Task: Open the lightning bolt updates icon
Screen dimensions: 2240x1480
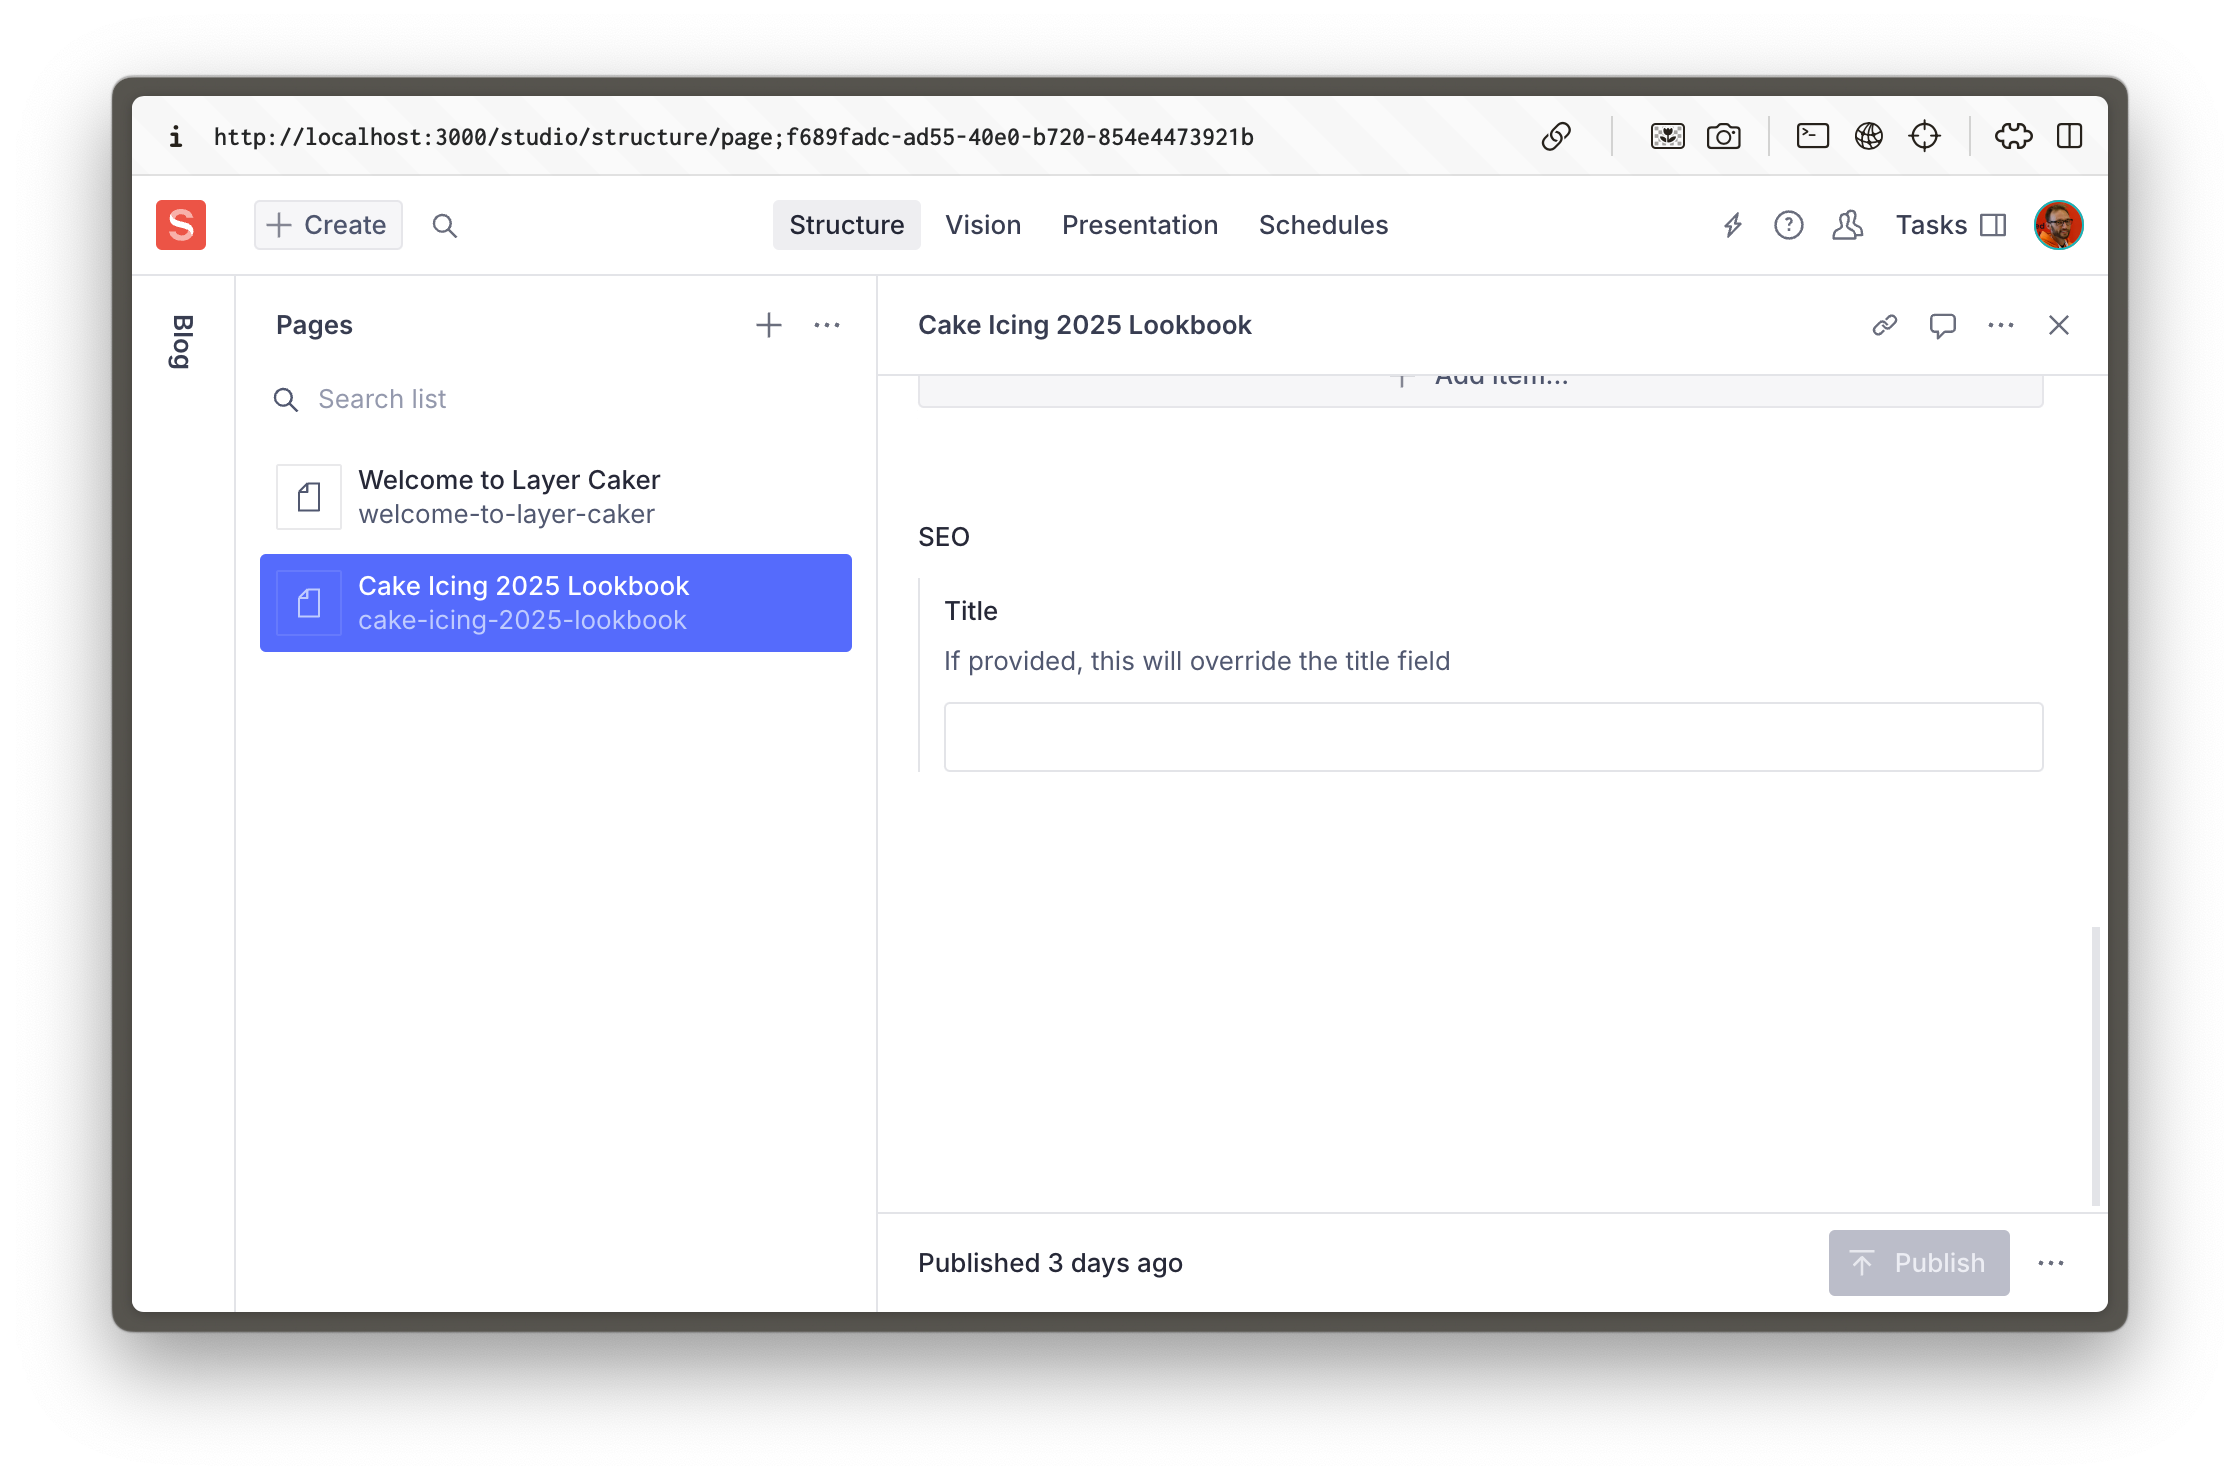Action: tap(1733, 225)
